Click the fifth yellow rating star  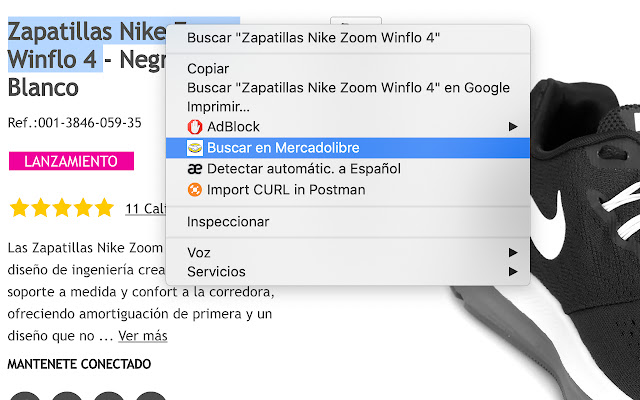coord(104,207)
